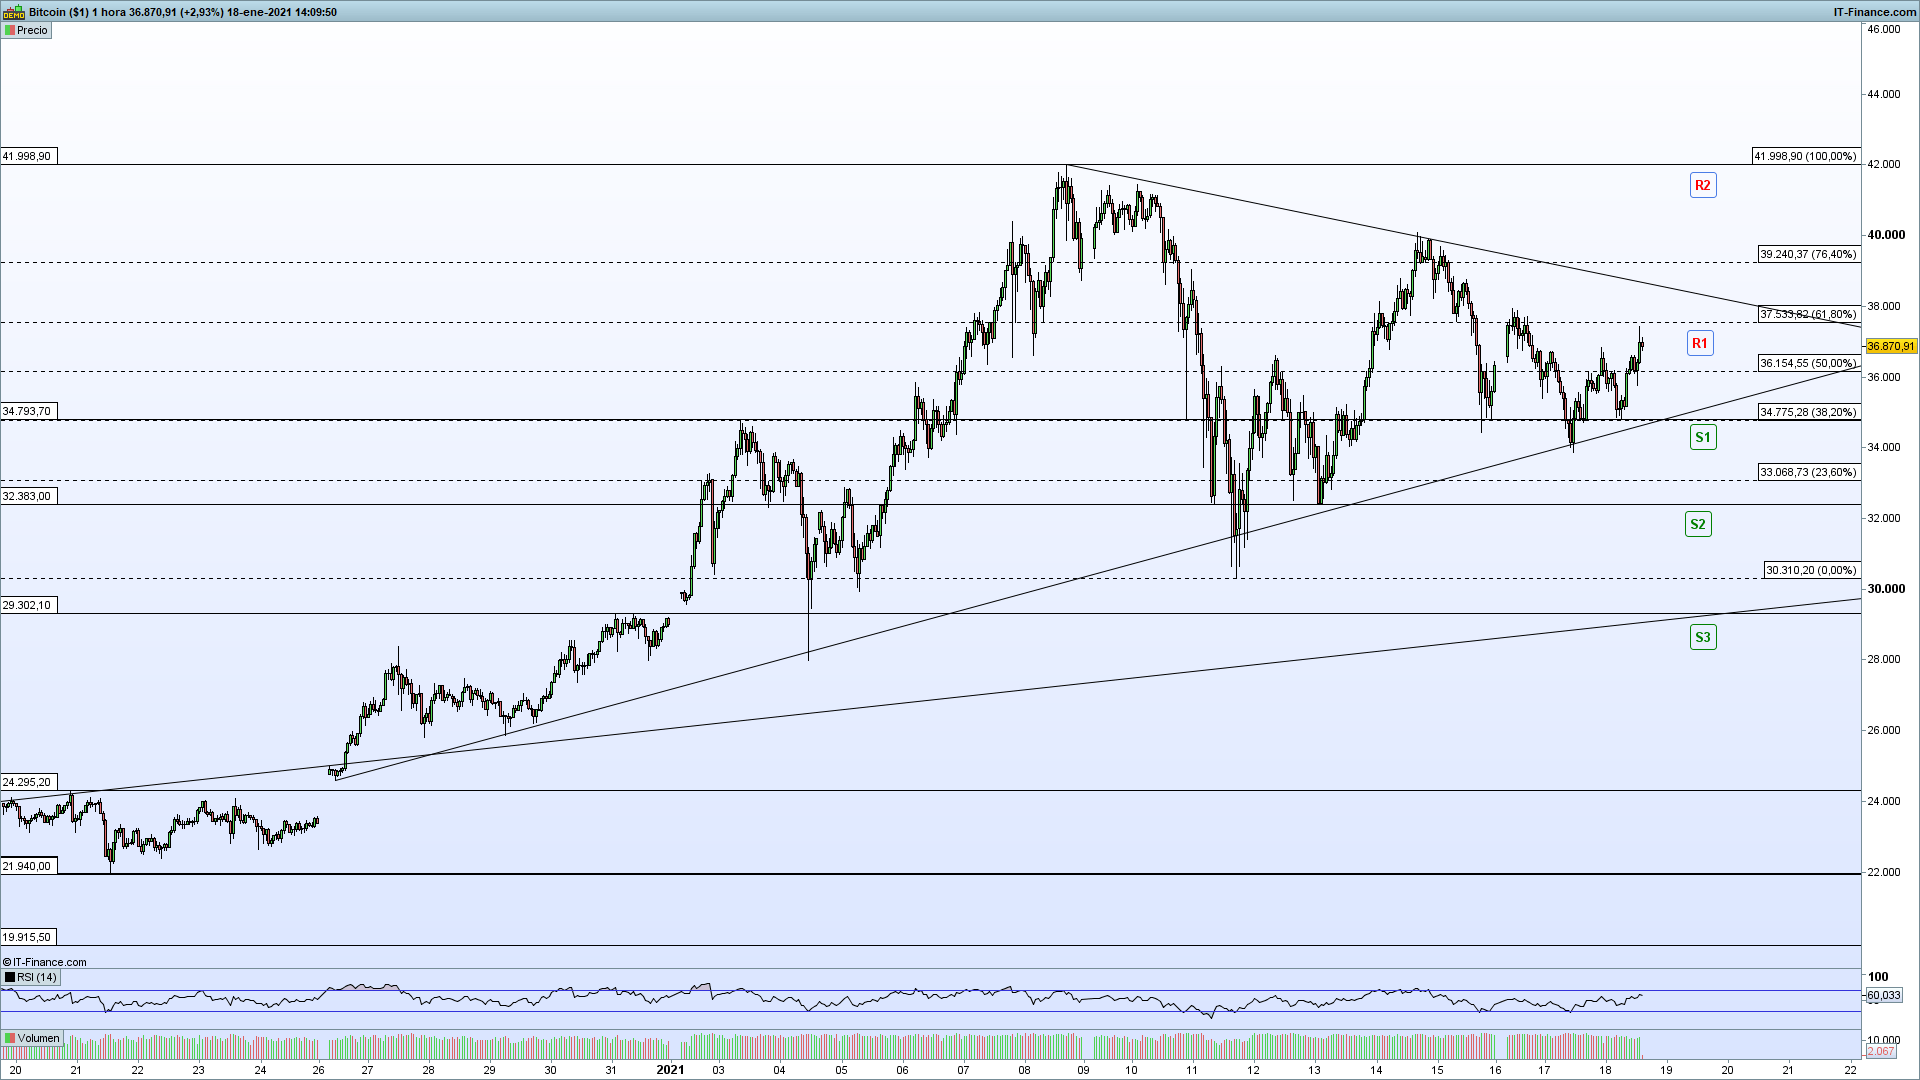Click the 22.000 price axis label
The height and width of the screenshot is (1080, 1920).
1884,872
